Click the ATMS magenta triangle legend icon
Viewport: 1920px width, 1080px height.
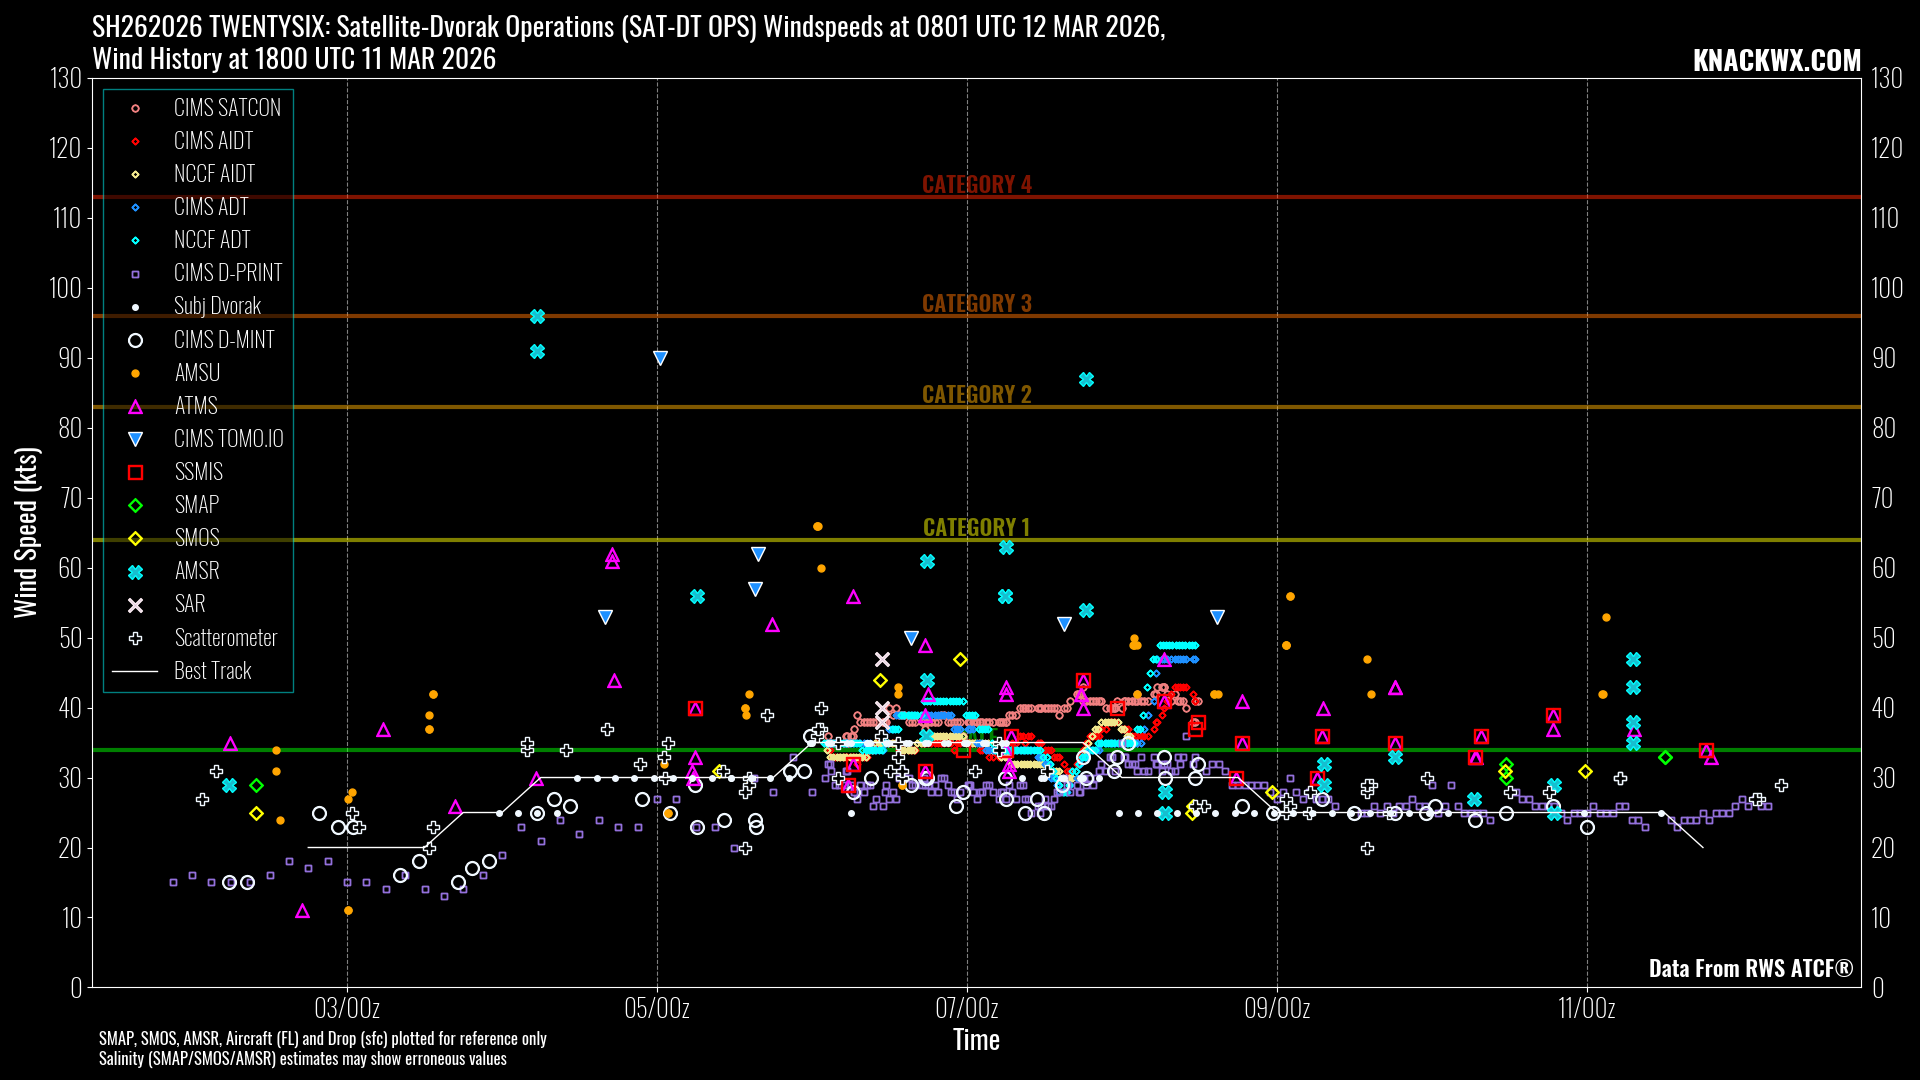[136, 406]
